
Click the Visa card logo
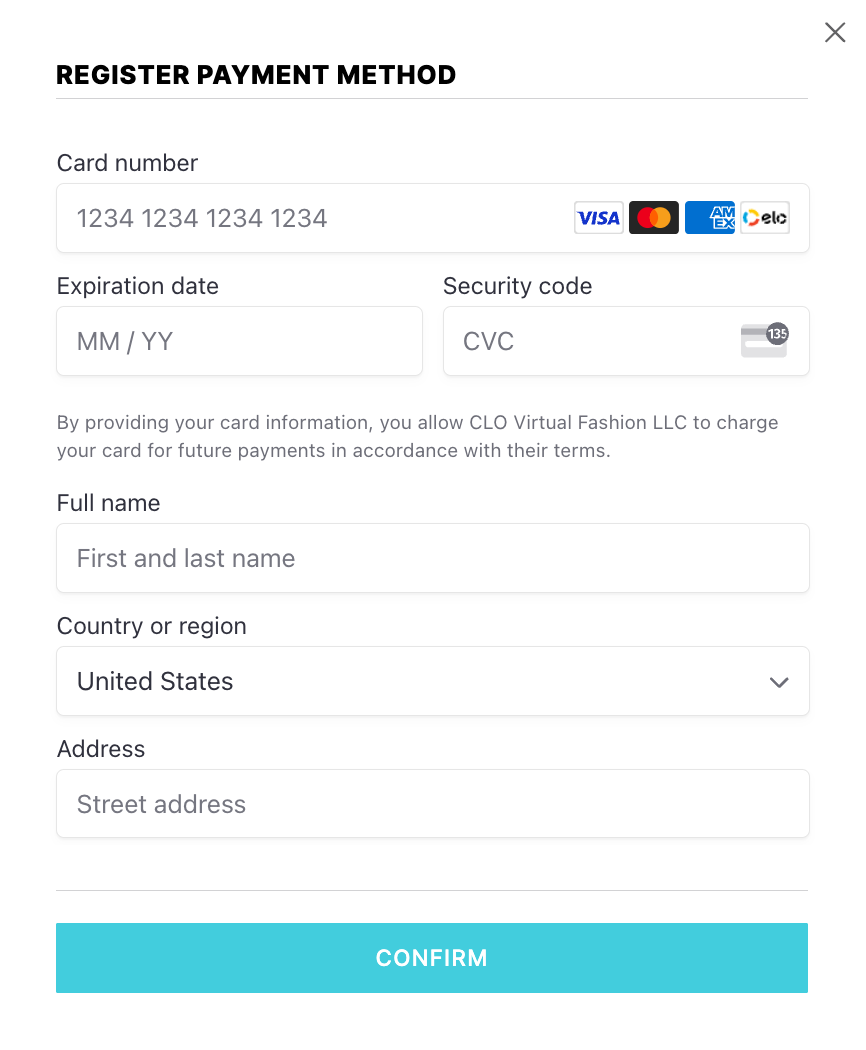pos(598,218)
